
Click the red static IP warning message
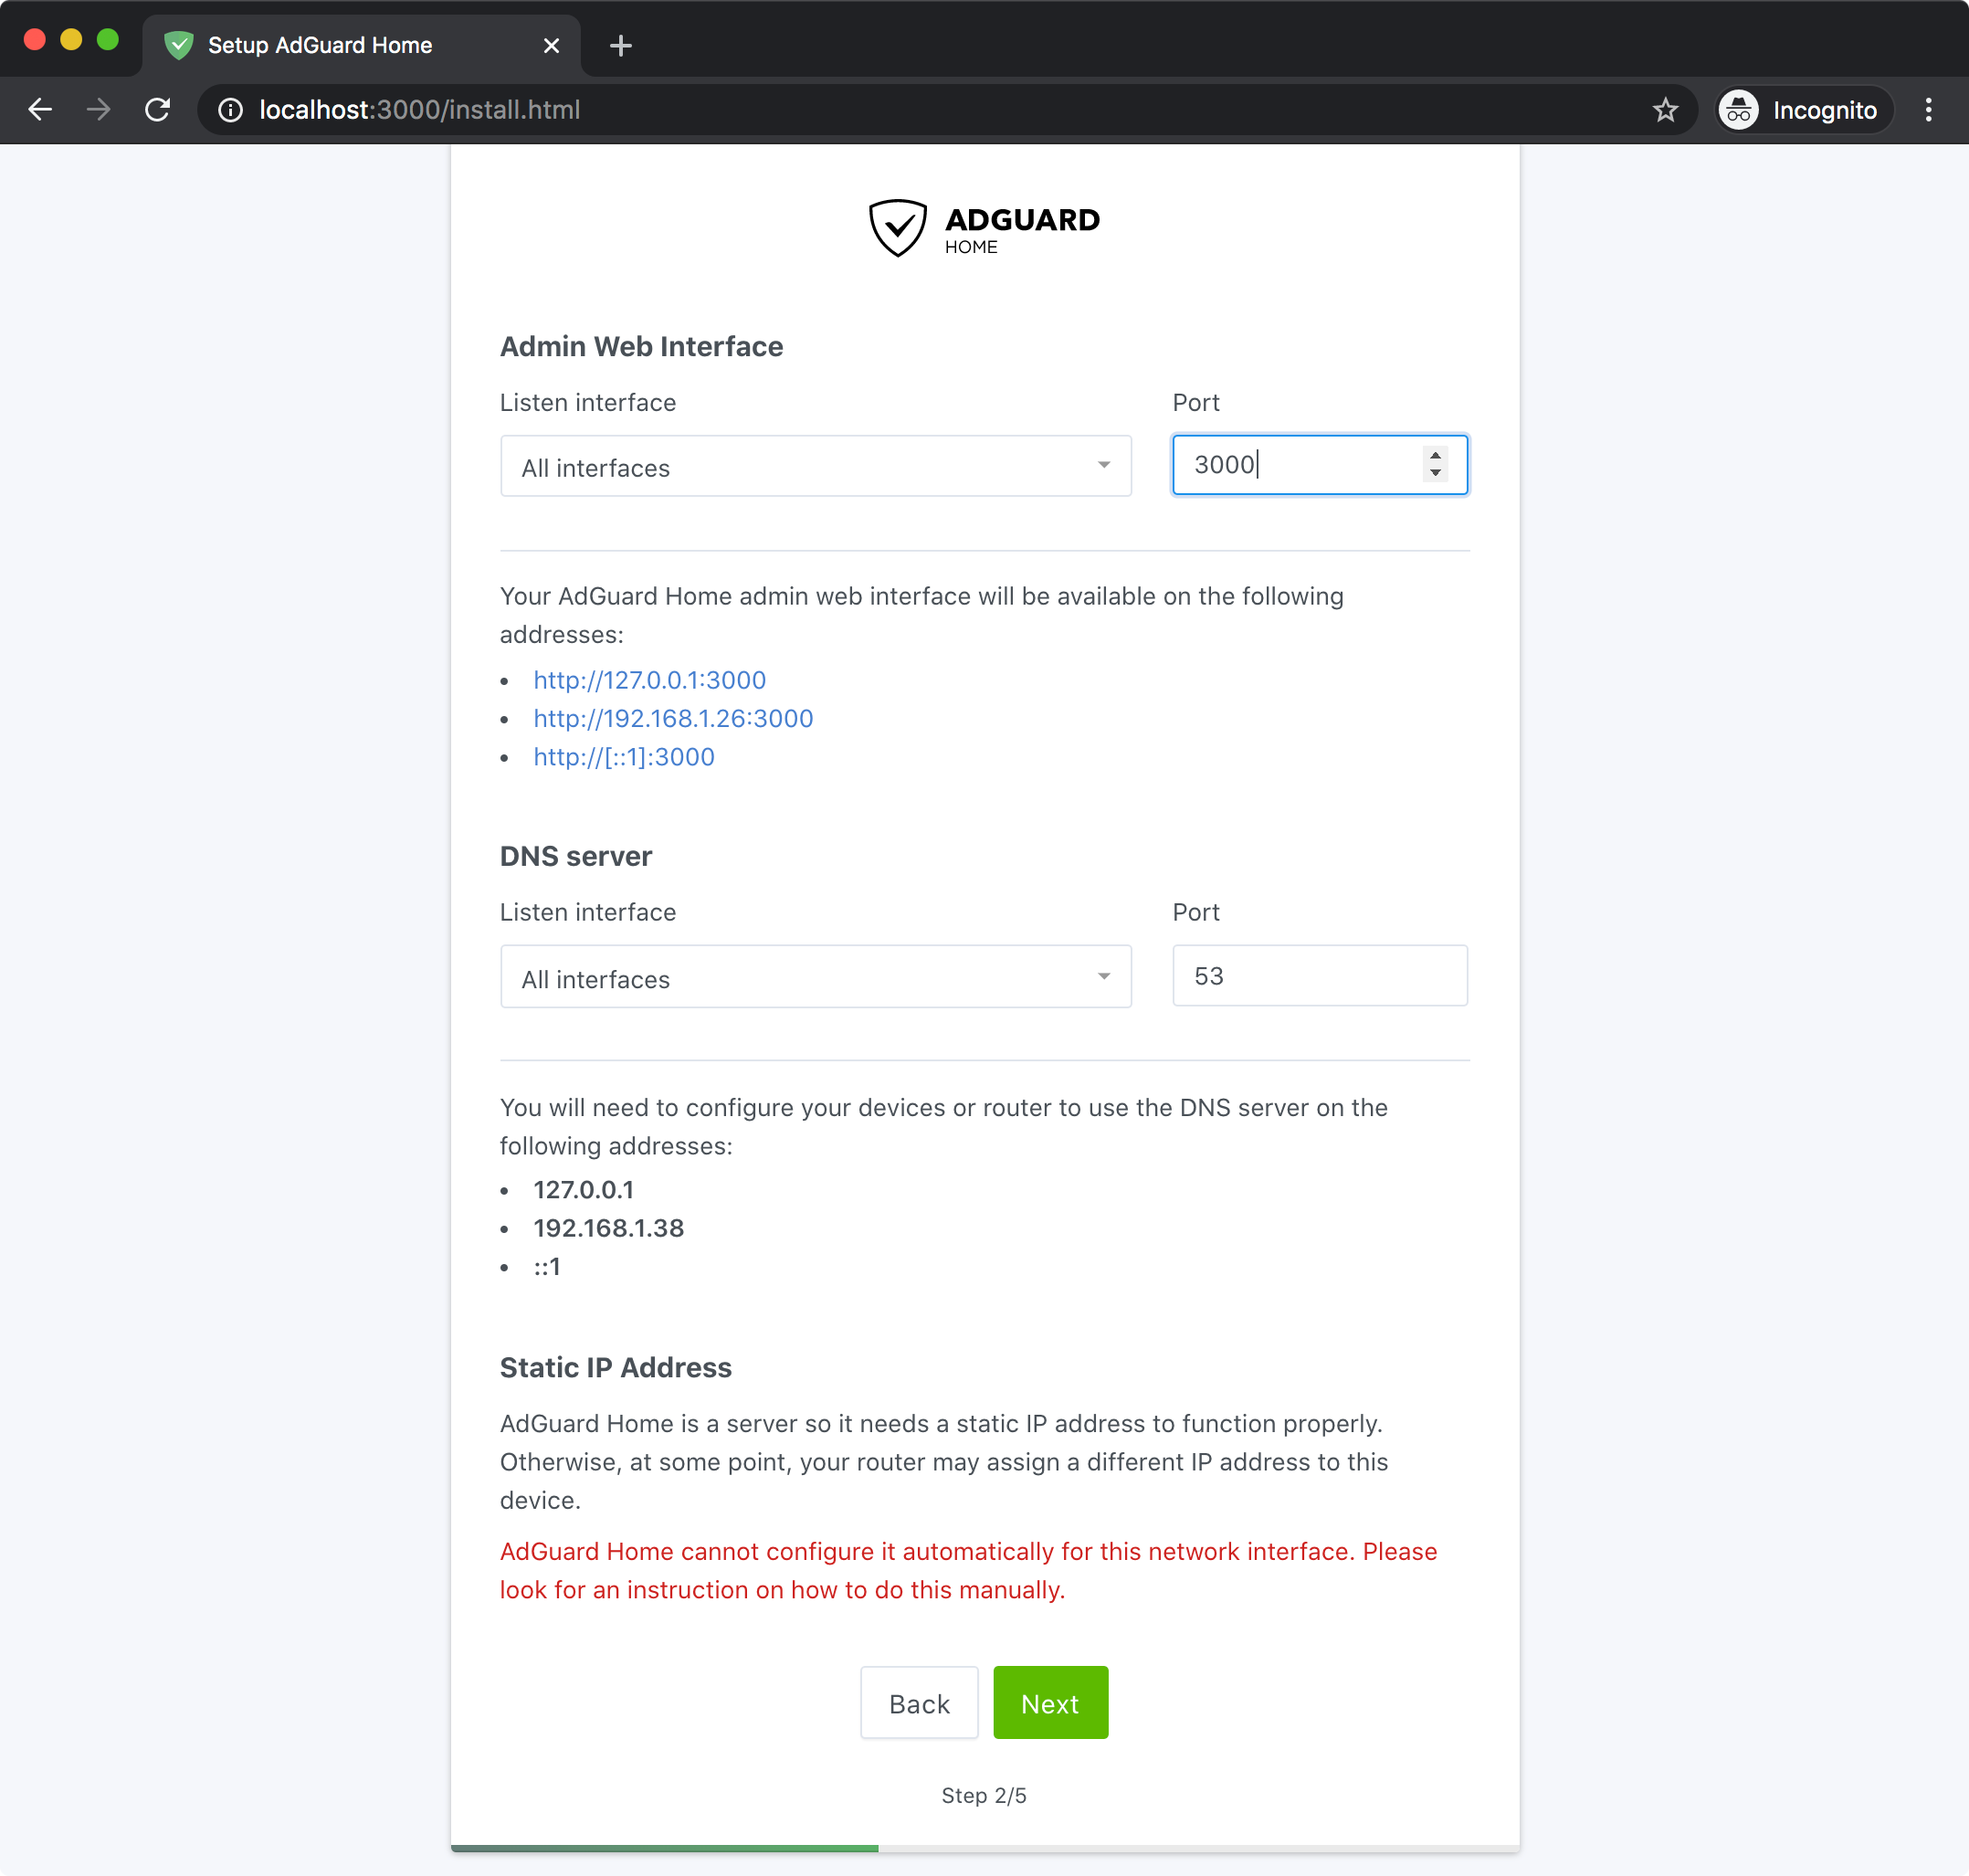click(x=968, y=1571)
